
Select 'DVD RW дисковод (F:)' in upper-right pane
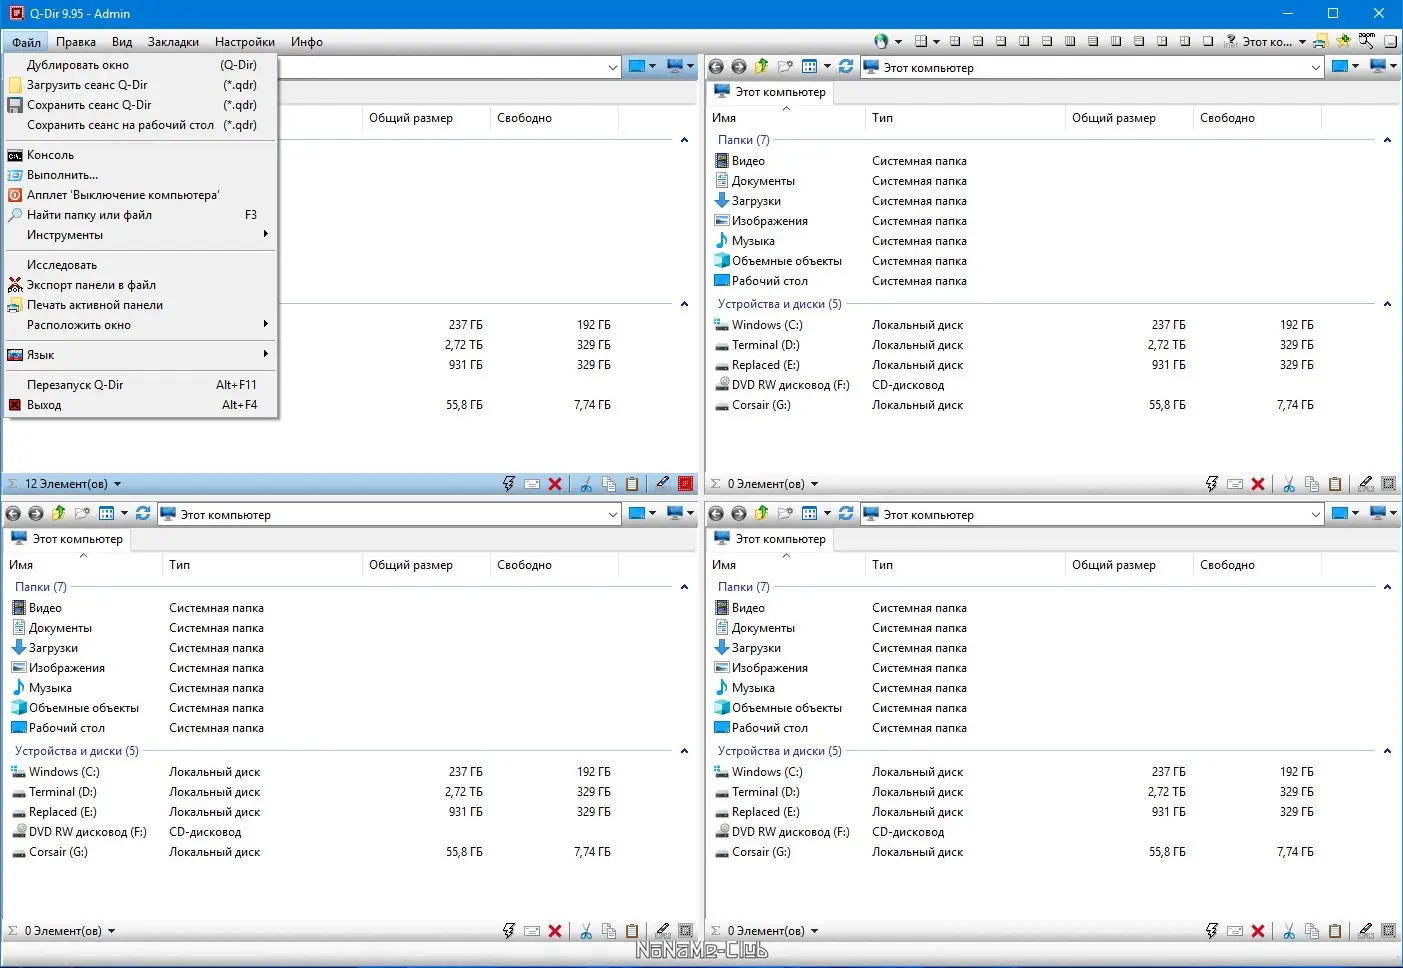pyautogui.click(x=782, y=385)
